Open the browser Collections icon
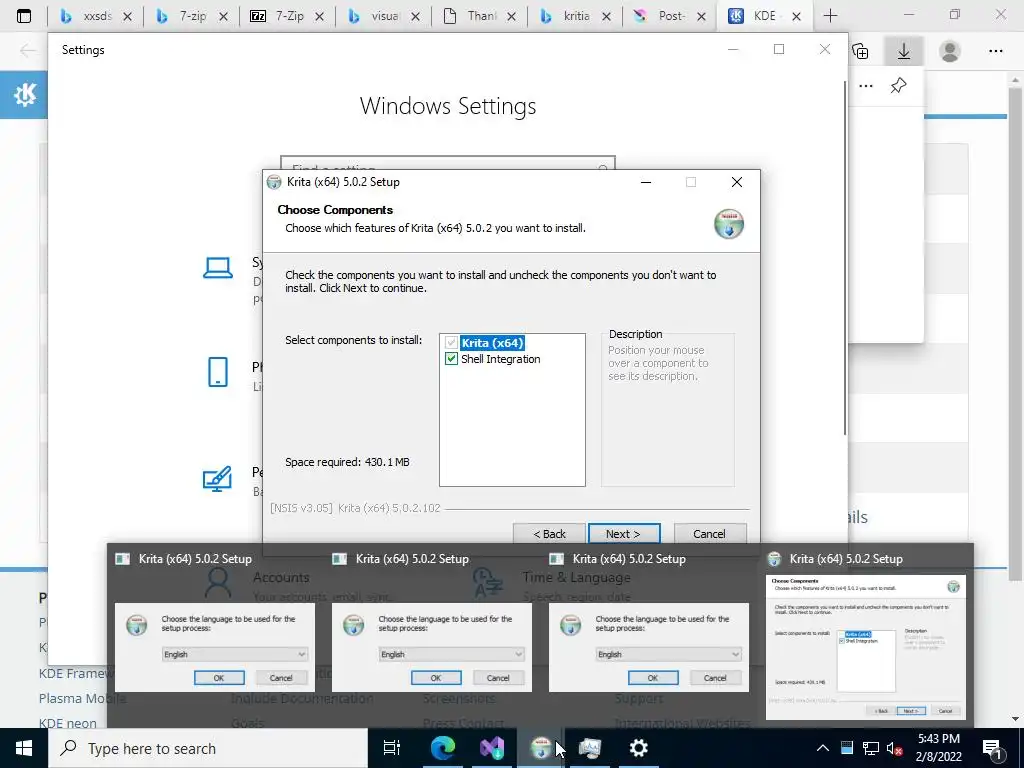The width and height of the screenshot is (1024, 768). point(860,51)
